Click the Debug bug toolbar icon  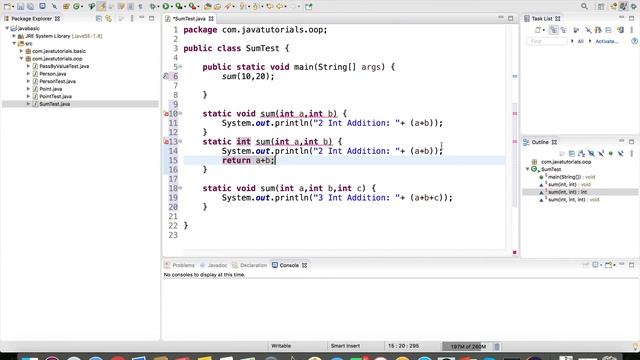point(153,6)
